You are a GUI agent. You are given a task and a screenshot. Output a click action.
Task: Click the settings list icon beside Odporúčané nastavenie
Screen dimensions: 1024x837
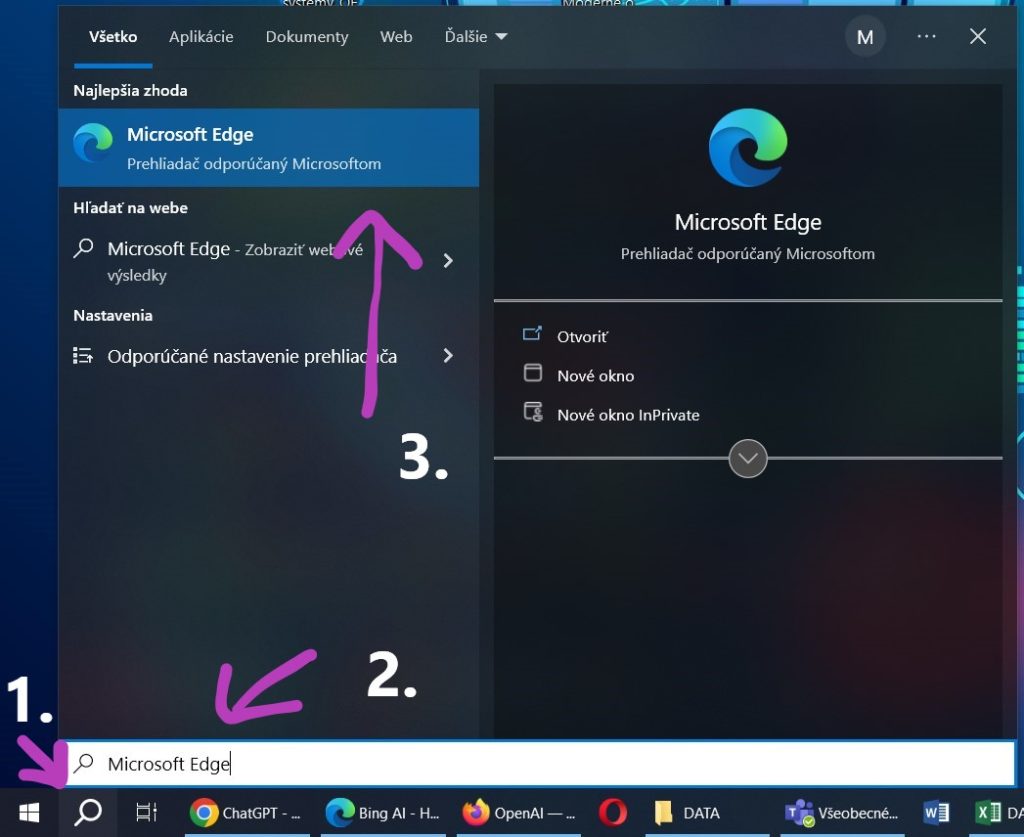pos(82,356)
